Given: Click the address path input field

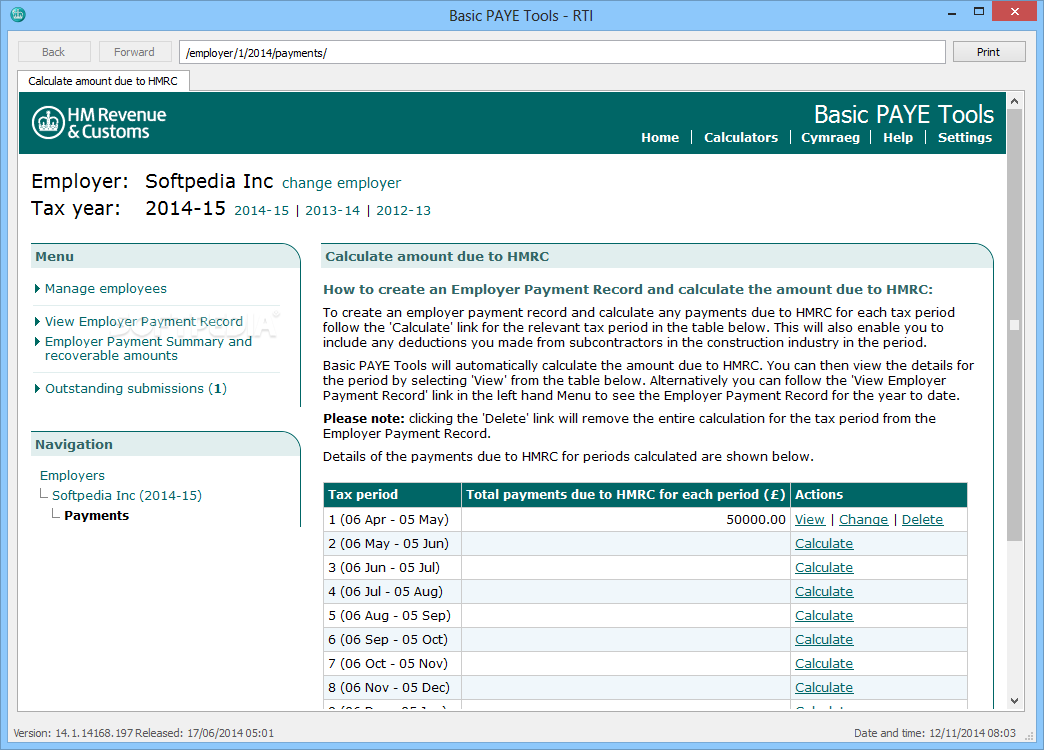Looking at the screenshot, I should [562, 53].
